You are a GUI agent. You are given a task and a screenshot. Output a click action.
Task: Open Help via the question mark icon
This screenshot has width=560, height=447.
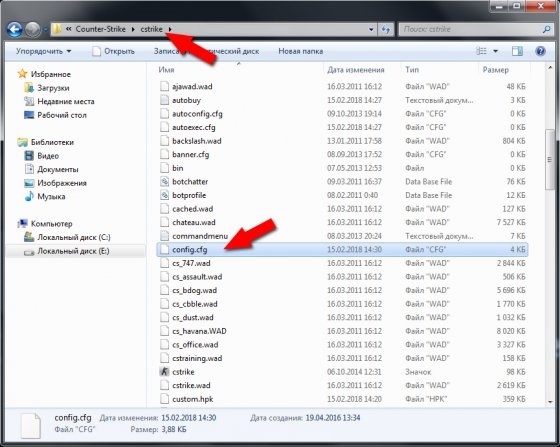point(540,51)
